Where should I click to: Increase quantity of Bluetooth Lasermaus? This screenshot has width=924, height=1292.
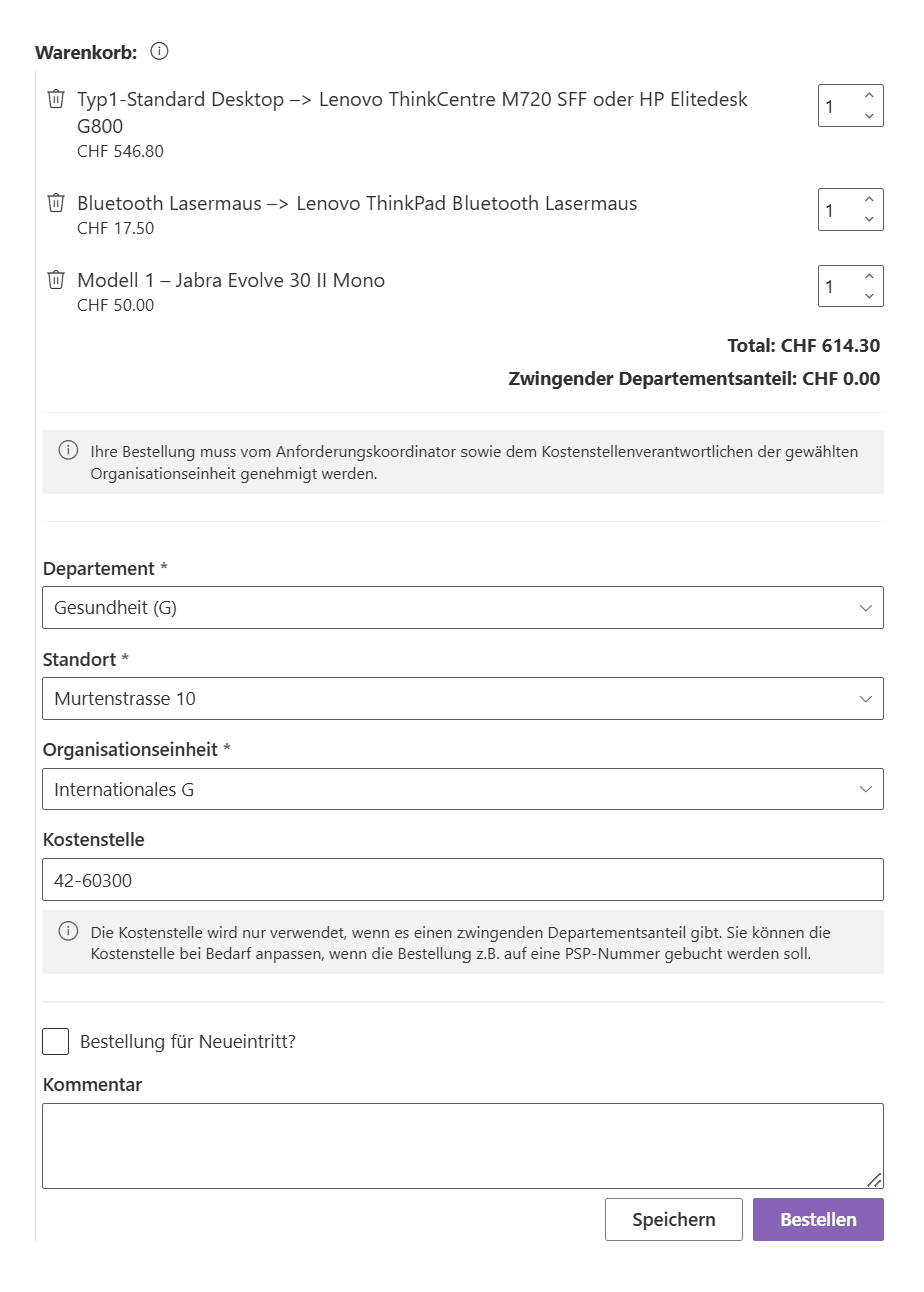(868, 200)
